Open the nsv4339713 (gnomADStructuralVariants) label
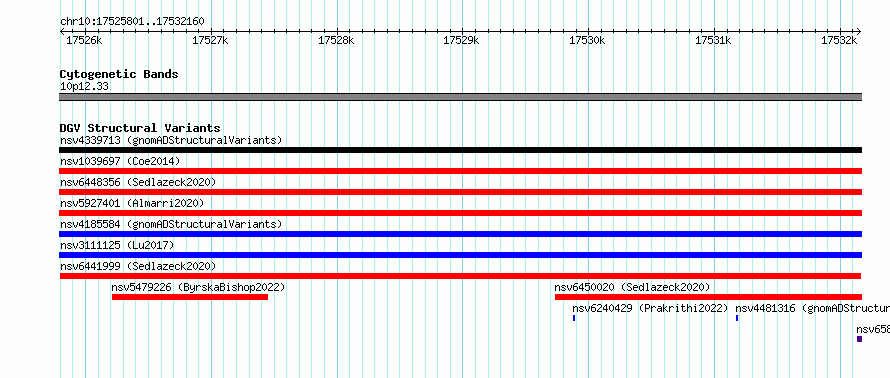Screen dimensions: 890x378 click(171, 140)
